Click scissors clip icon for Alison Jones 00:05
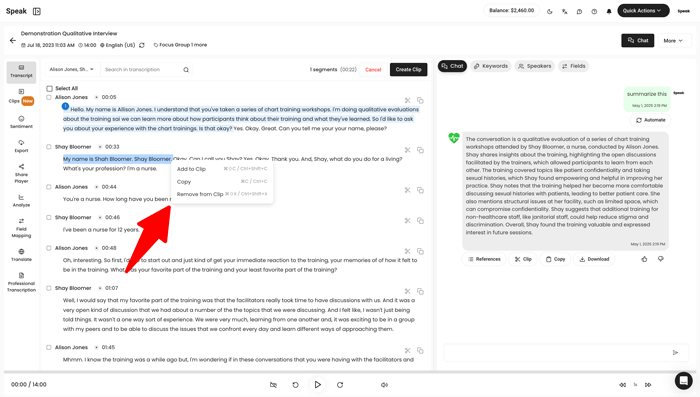Screen dimensions: 700x397 [x=407, y=100]
